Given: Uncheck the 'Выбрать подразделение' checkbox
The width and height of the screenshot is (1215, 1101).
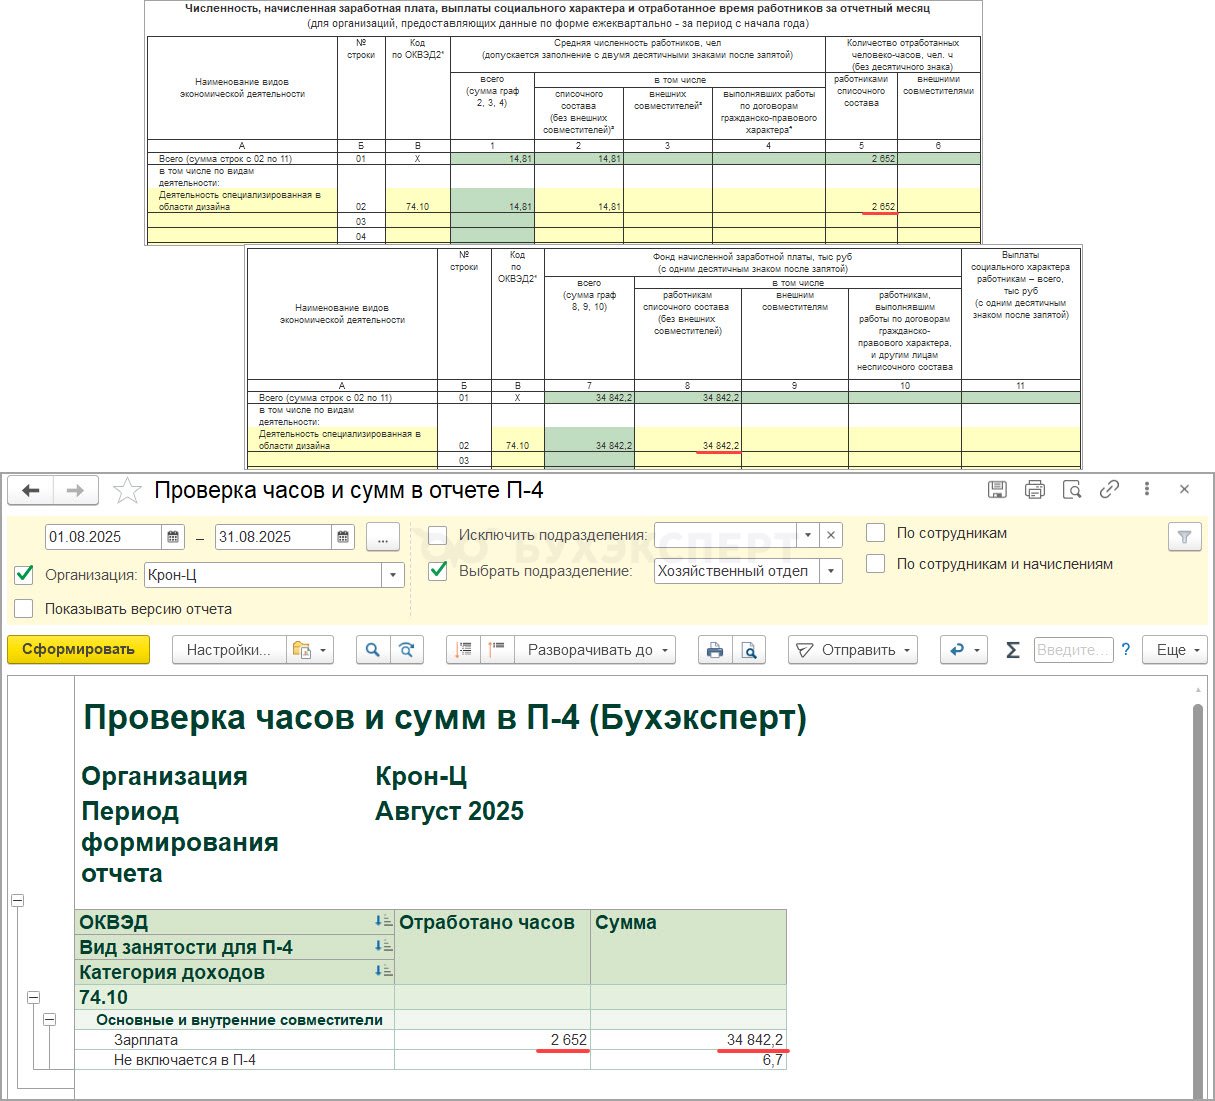Looking at the screenshot, I should point(438,571).
